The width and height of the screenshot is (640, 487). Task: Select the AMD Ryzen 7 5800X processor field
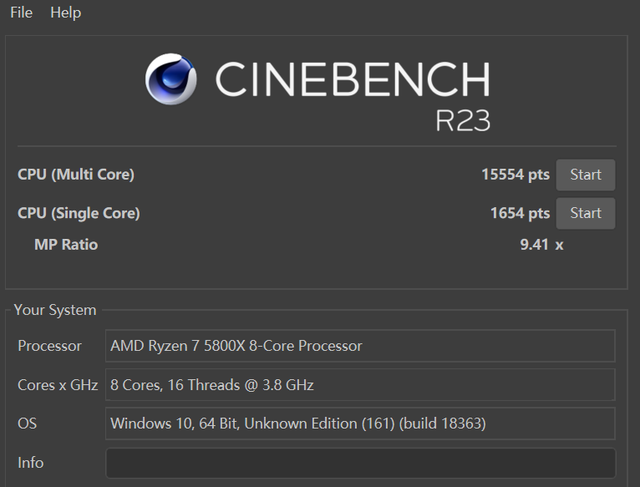coord(360,346)
